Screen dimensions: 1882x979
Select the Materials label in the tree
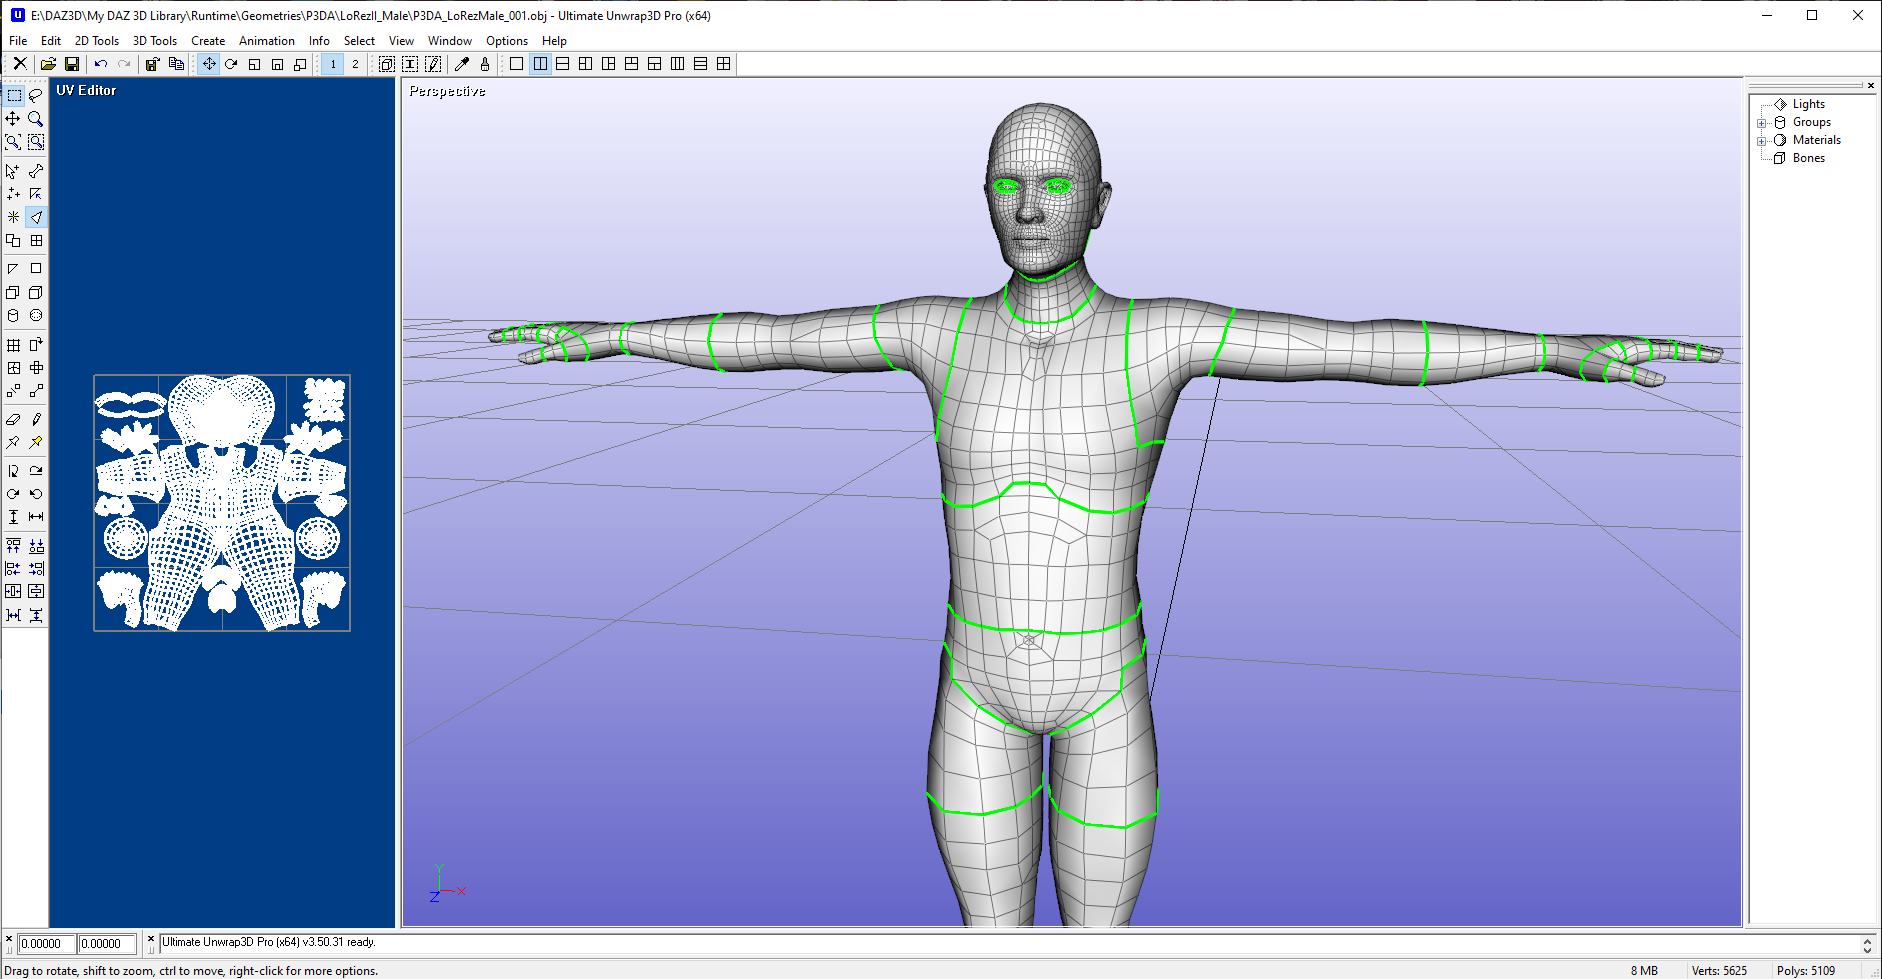coord(1816,140)
